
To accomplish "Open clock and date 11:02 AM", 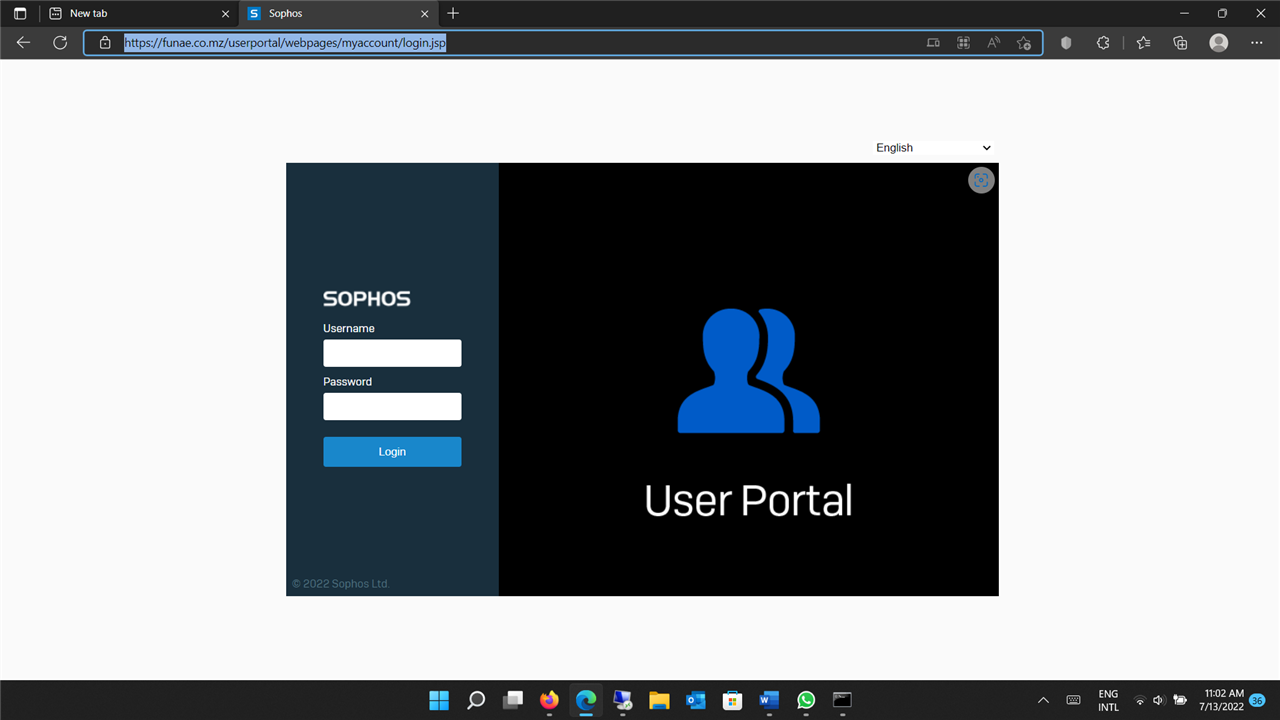I will (1222, 700).
